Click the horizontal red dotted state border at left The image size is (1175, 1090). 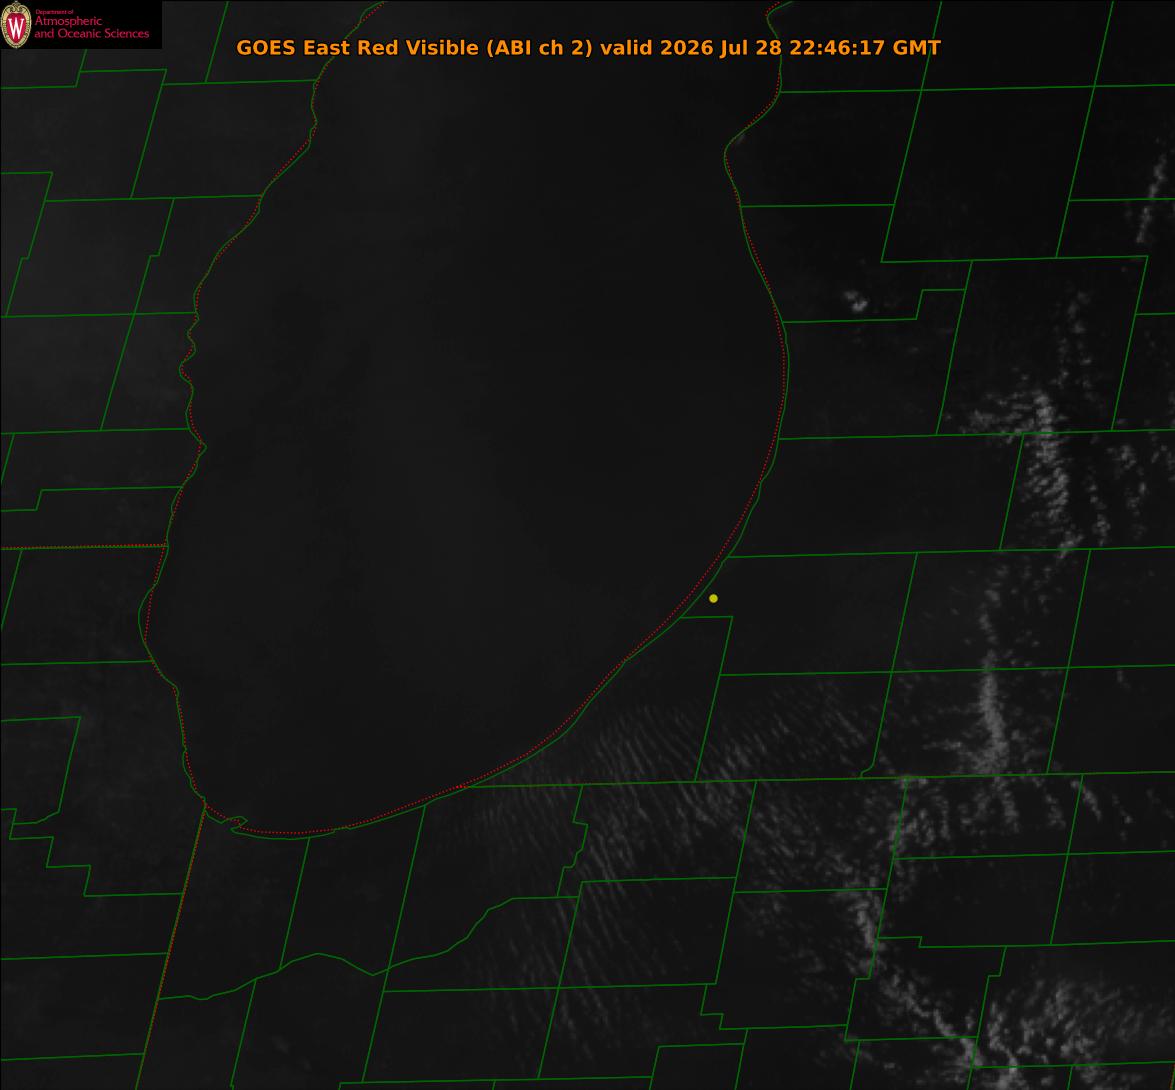[83, 547]
